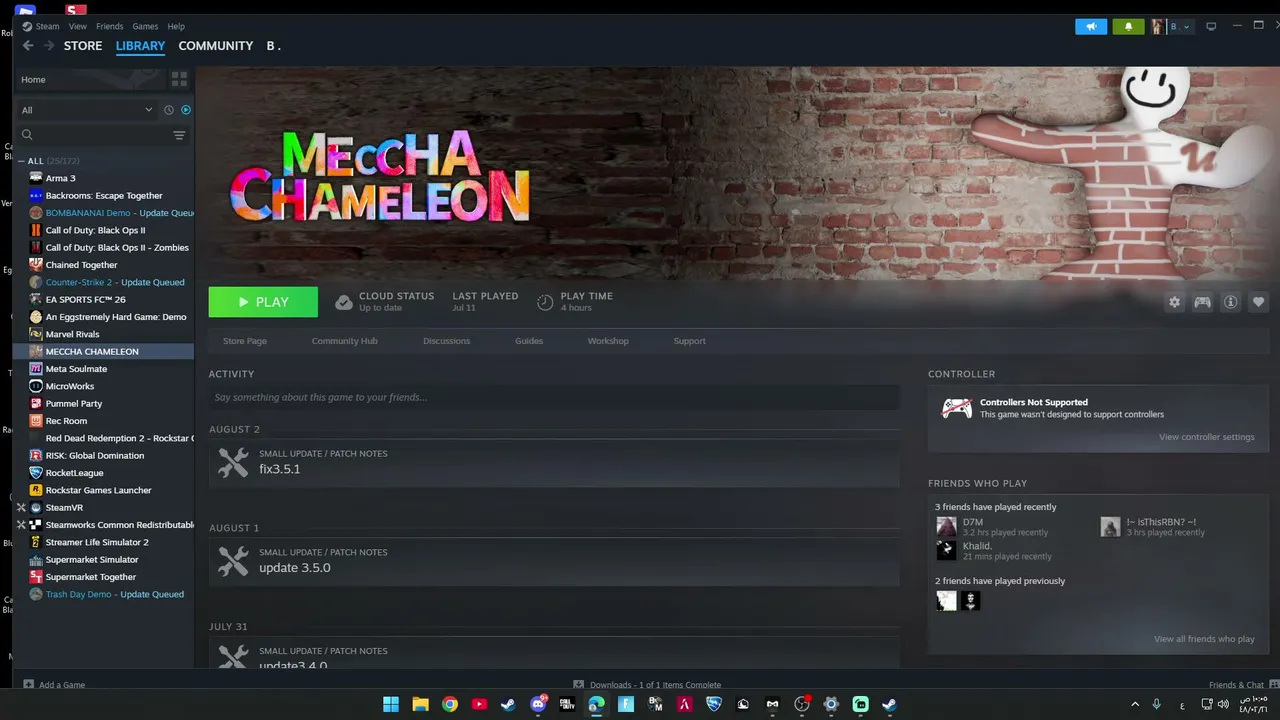Click the library search magnifier icon
The image size is (1280, 720).
pyautogui.click(x=27, y=135)
